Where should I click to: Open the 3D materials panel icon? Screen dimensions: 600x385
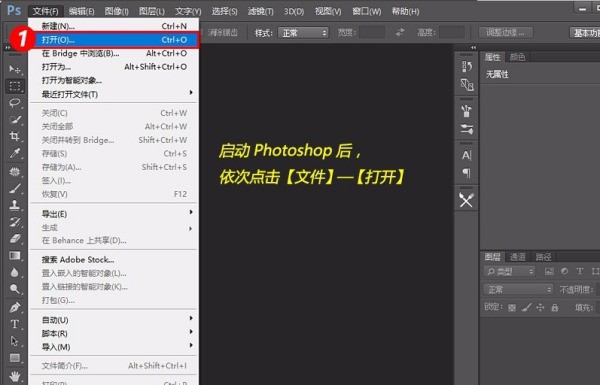[x=466, y=84]
